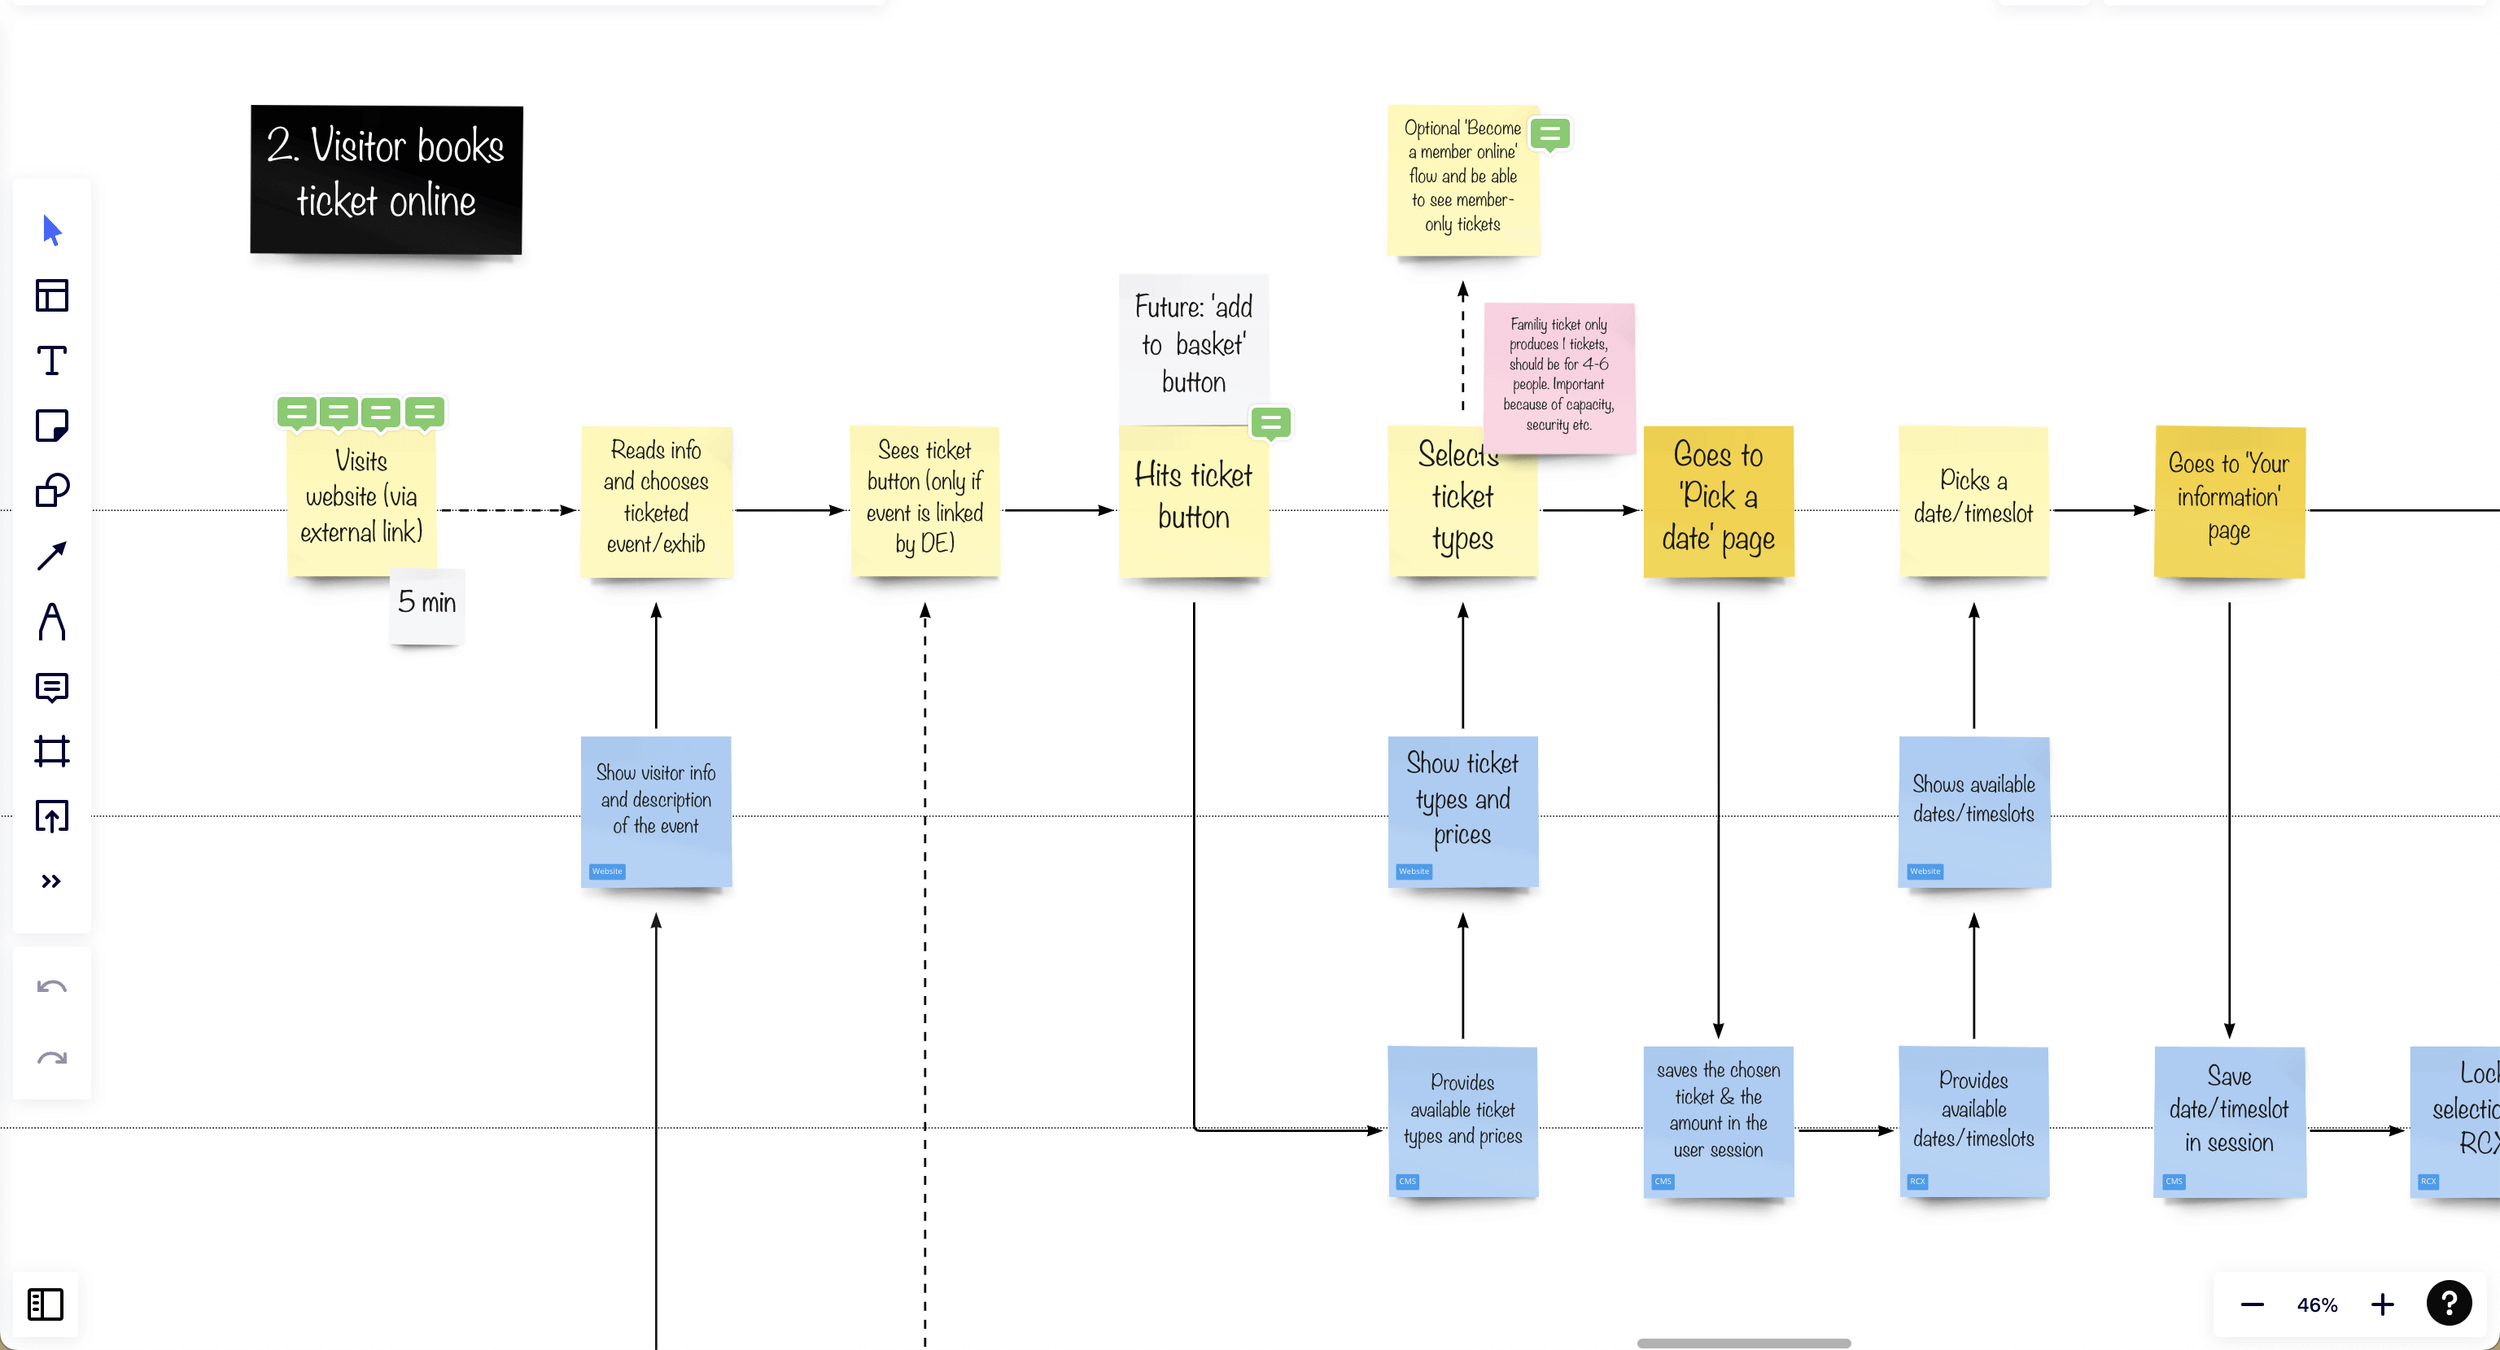Select the 'Goes to Your information page' note
The height and width of the screenshot is (1350, 2500).
2229,501
